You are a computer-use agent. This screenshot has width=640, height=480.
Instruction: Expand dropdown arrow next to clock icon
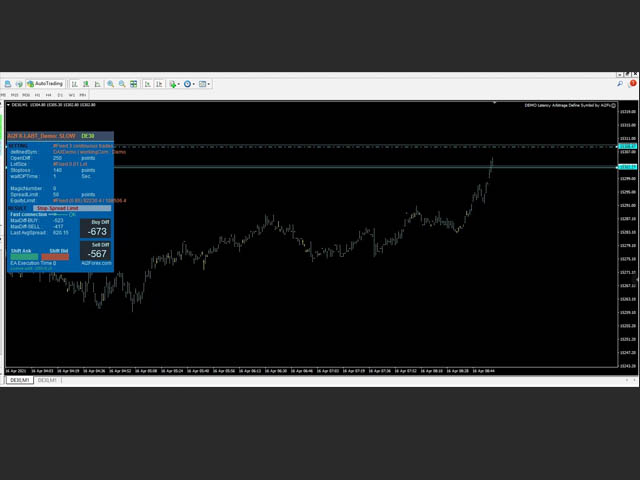coord(193,84)
